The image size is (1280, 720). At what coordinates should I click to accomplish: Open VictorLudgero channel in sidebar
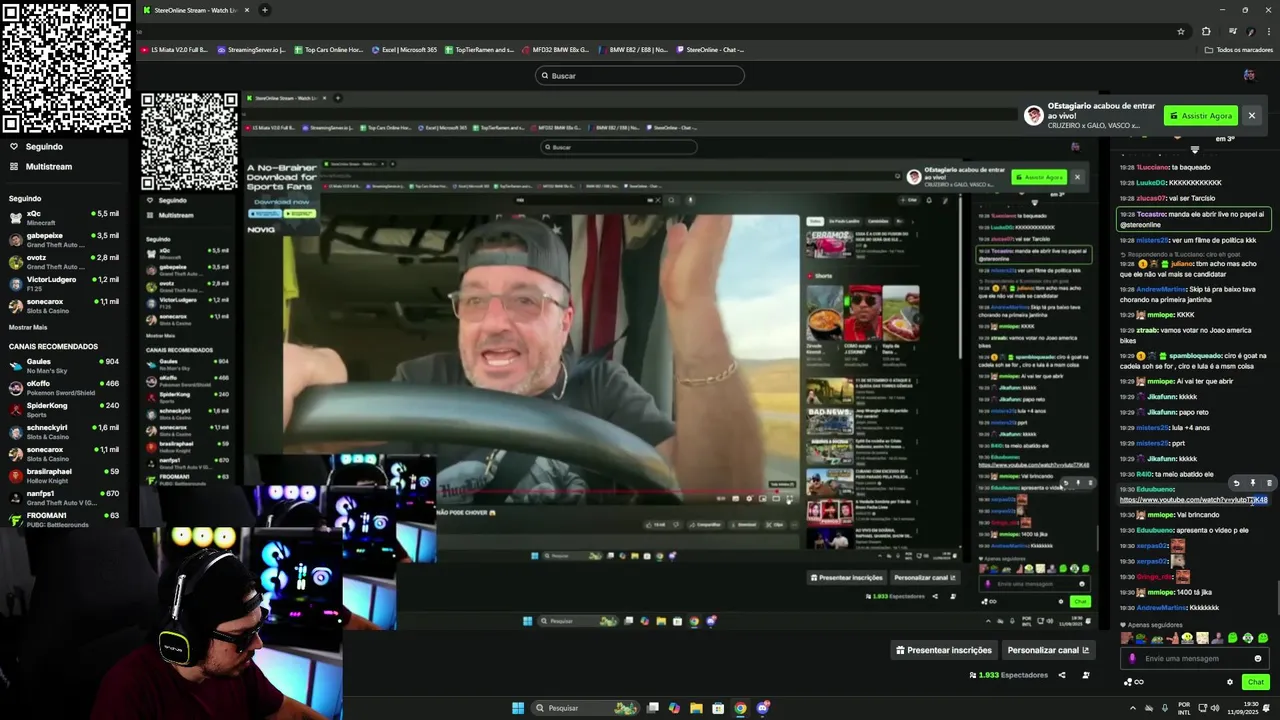click(x=64, y=283)
